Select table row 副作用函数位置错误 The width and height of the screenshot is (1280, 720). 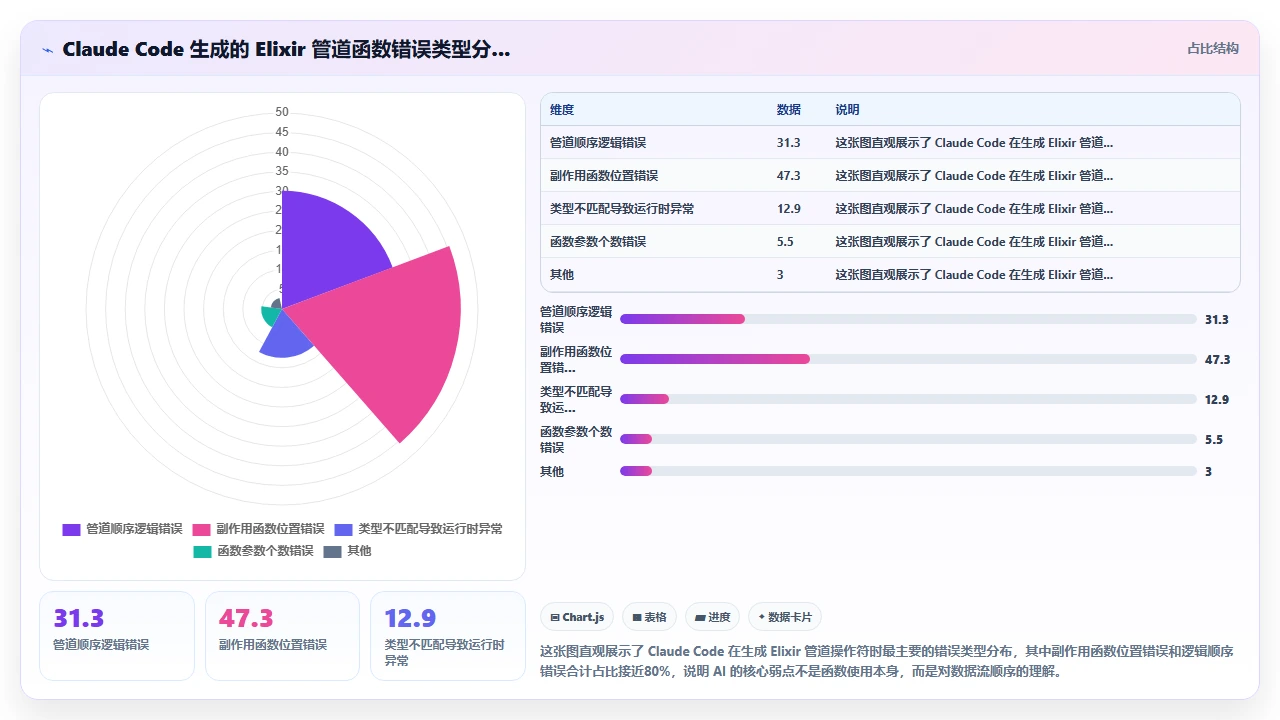[x=890, y=176]
